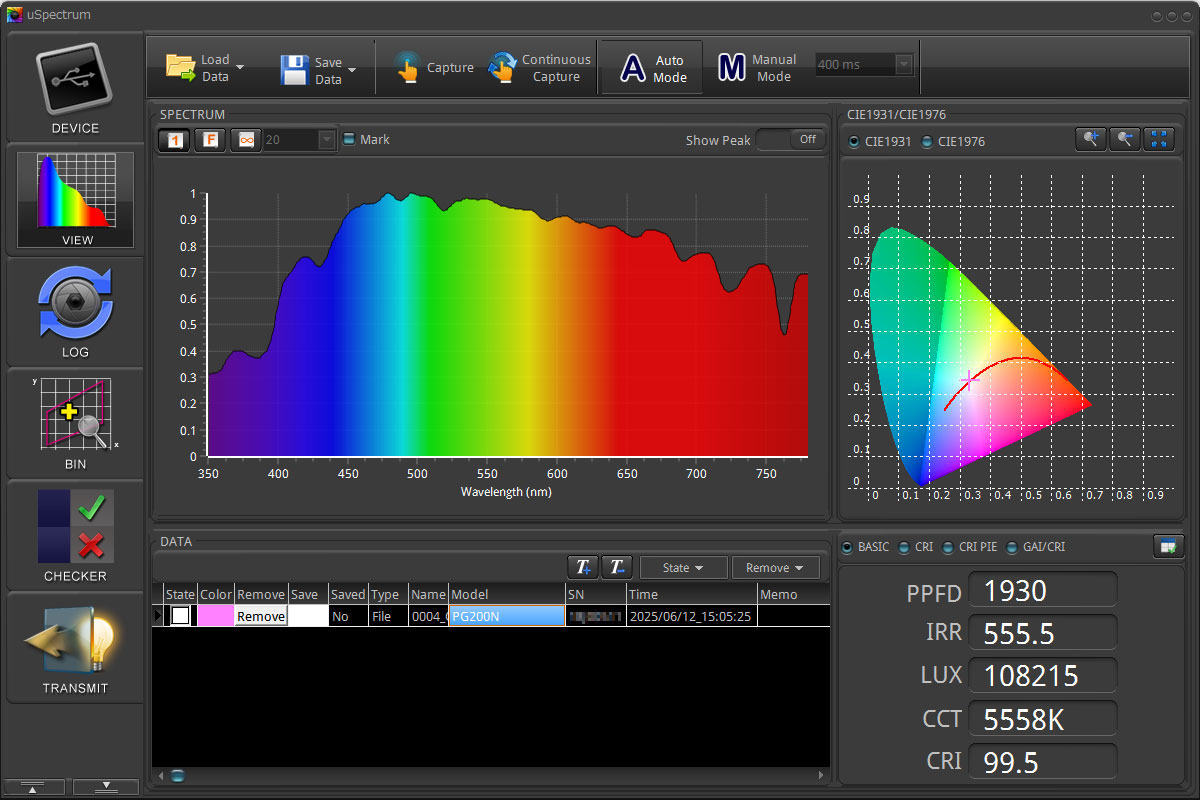This screenshot has height=800, width=1200.
Task: Open the Remove dropdown in DATA panel
Action: [x=775, y=567]
